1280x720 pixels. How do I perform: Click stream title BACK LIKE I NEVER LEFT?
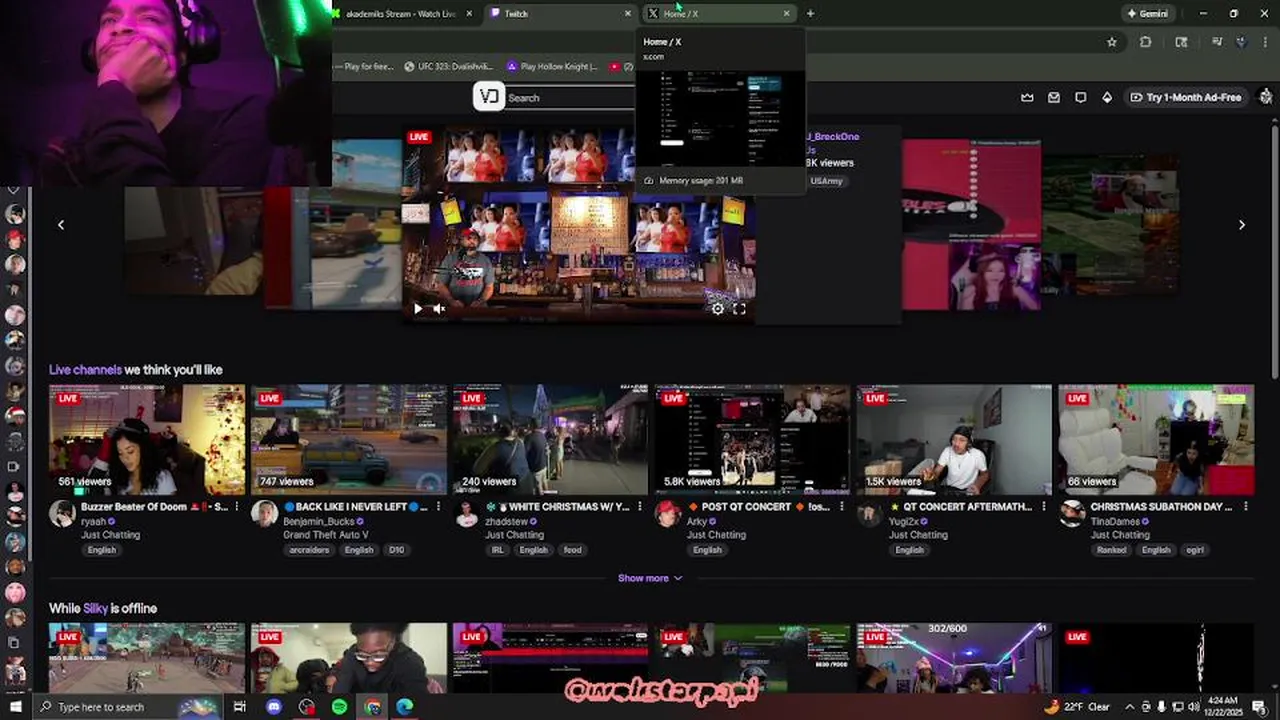point(355,507)
